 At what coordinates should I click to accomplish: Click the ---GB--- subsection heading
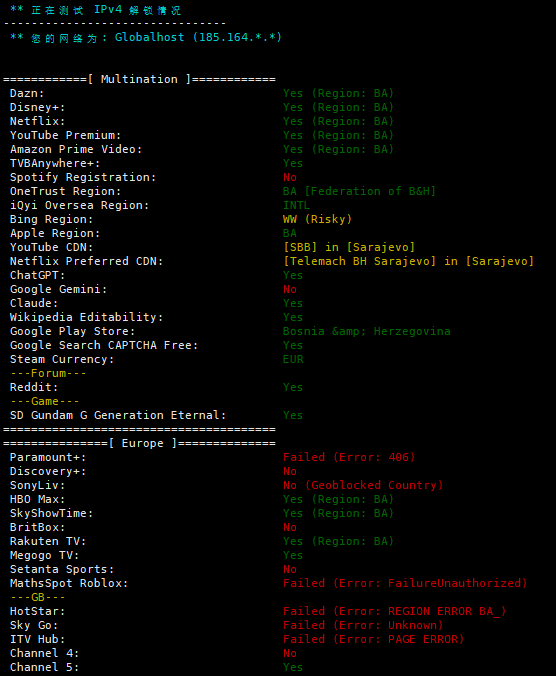point(38,597)
